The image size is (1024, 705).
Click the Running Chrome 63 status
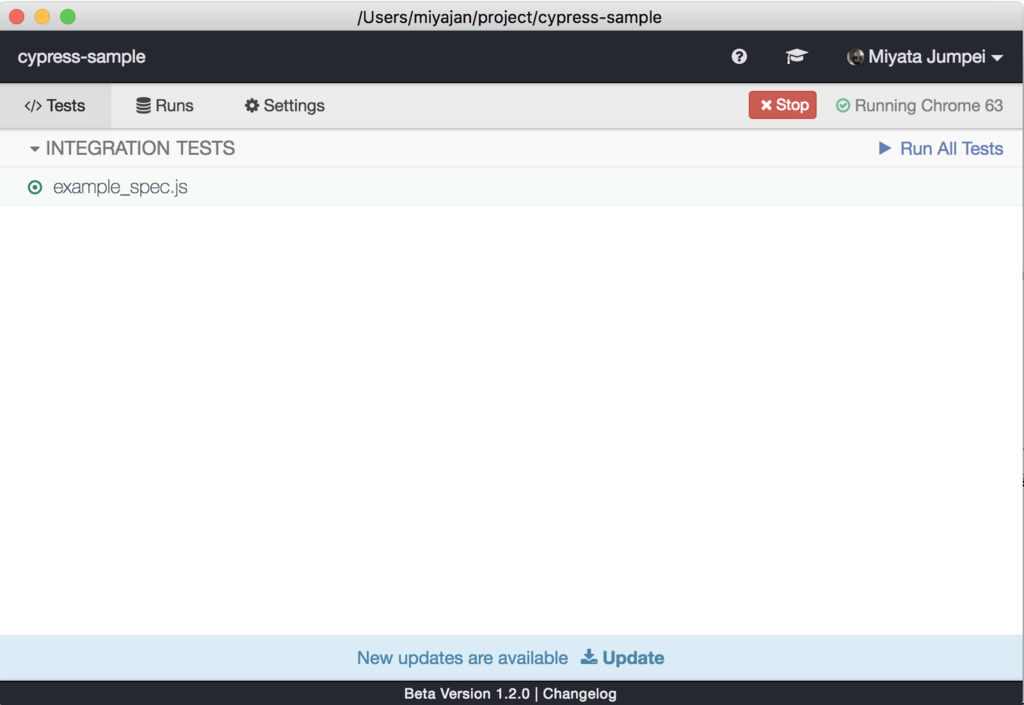click(920, 106)
